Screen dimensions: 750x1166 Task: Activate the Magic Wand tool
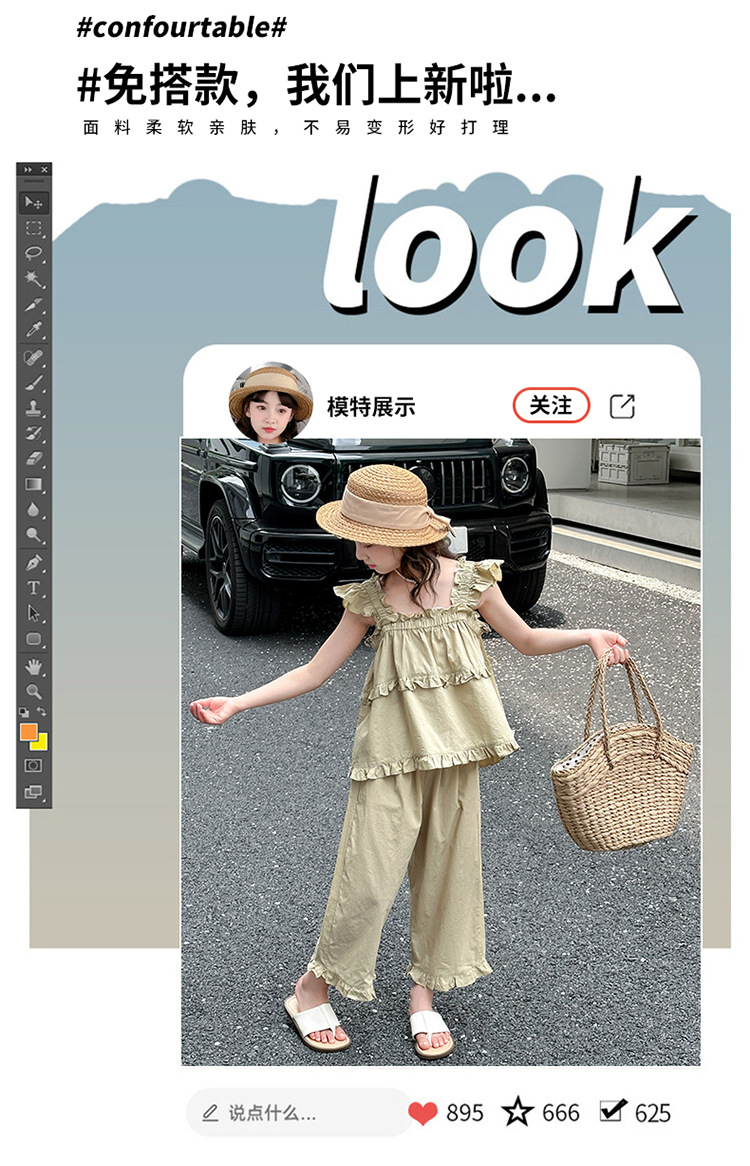click(x=34, y=279)
